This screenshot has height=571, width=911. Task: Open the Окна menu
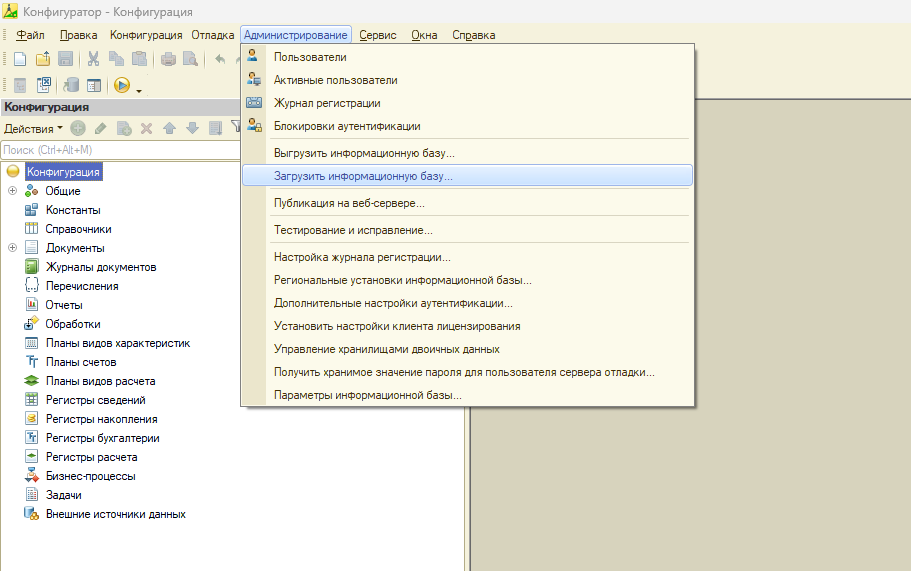click(424, 35)
